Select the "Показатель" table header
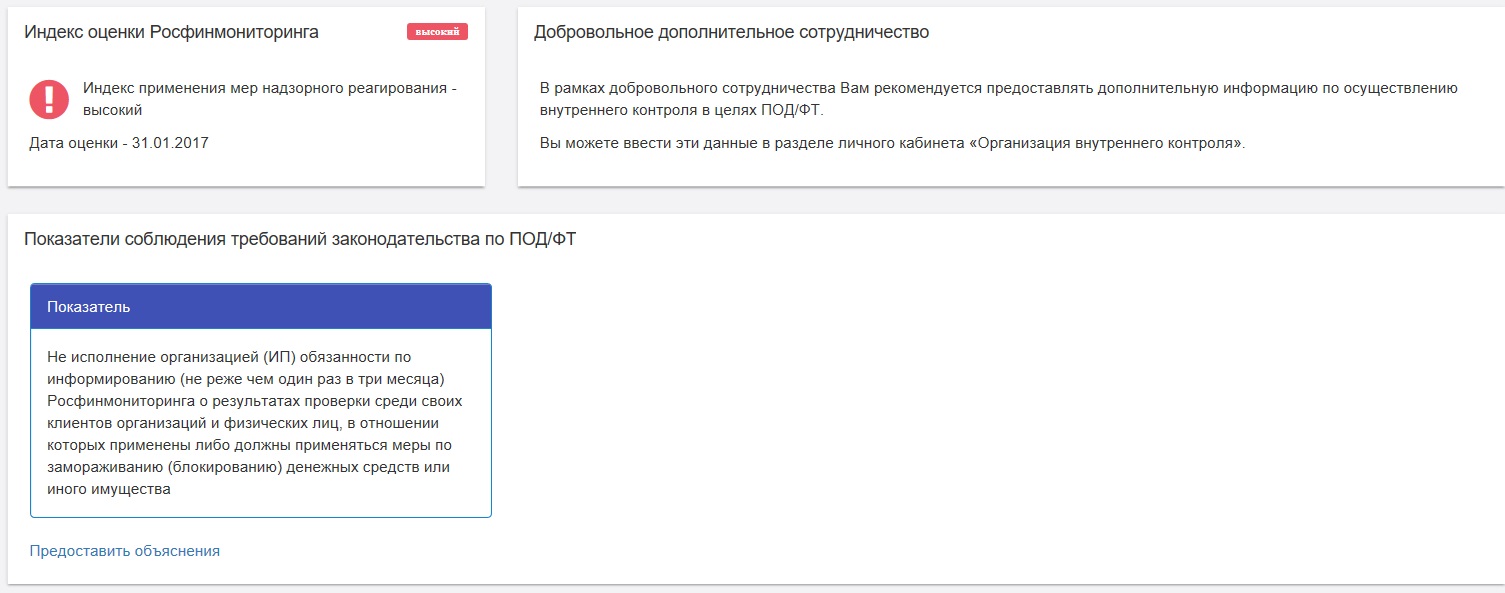 coord(261,306)
